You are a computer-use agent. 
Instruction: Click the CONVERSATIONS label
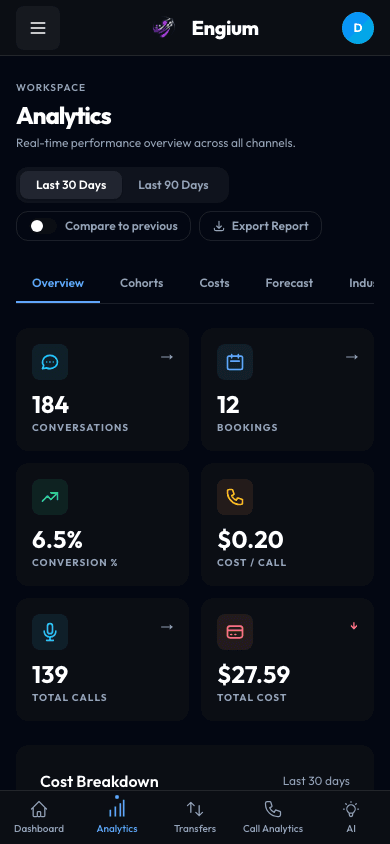80,428
